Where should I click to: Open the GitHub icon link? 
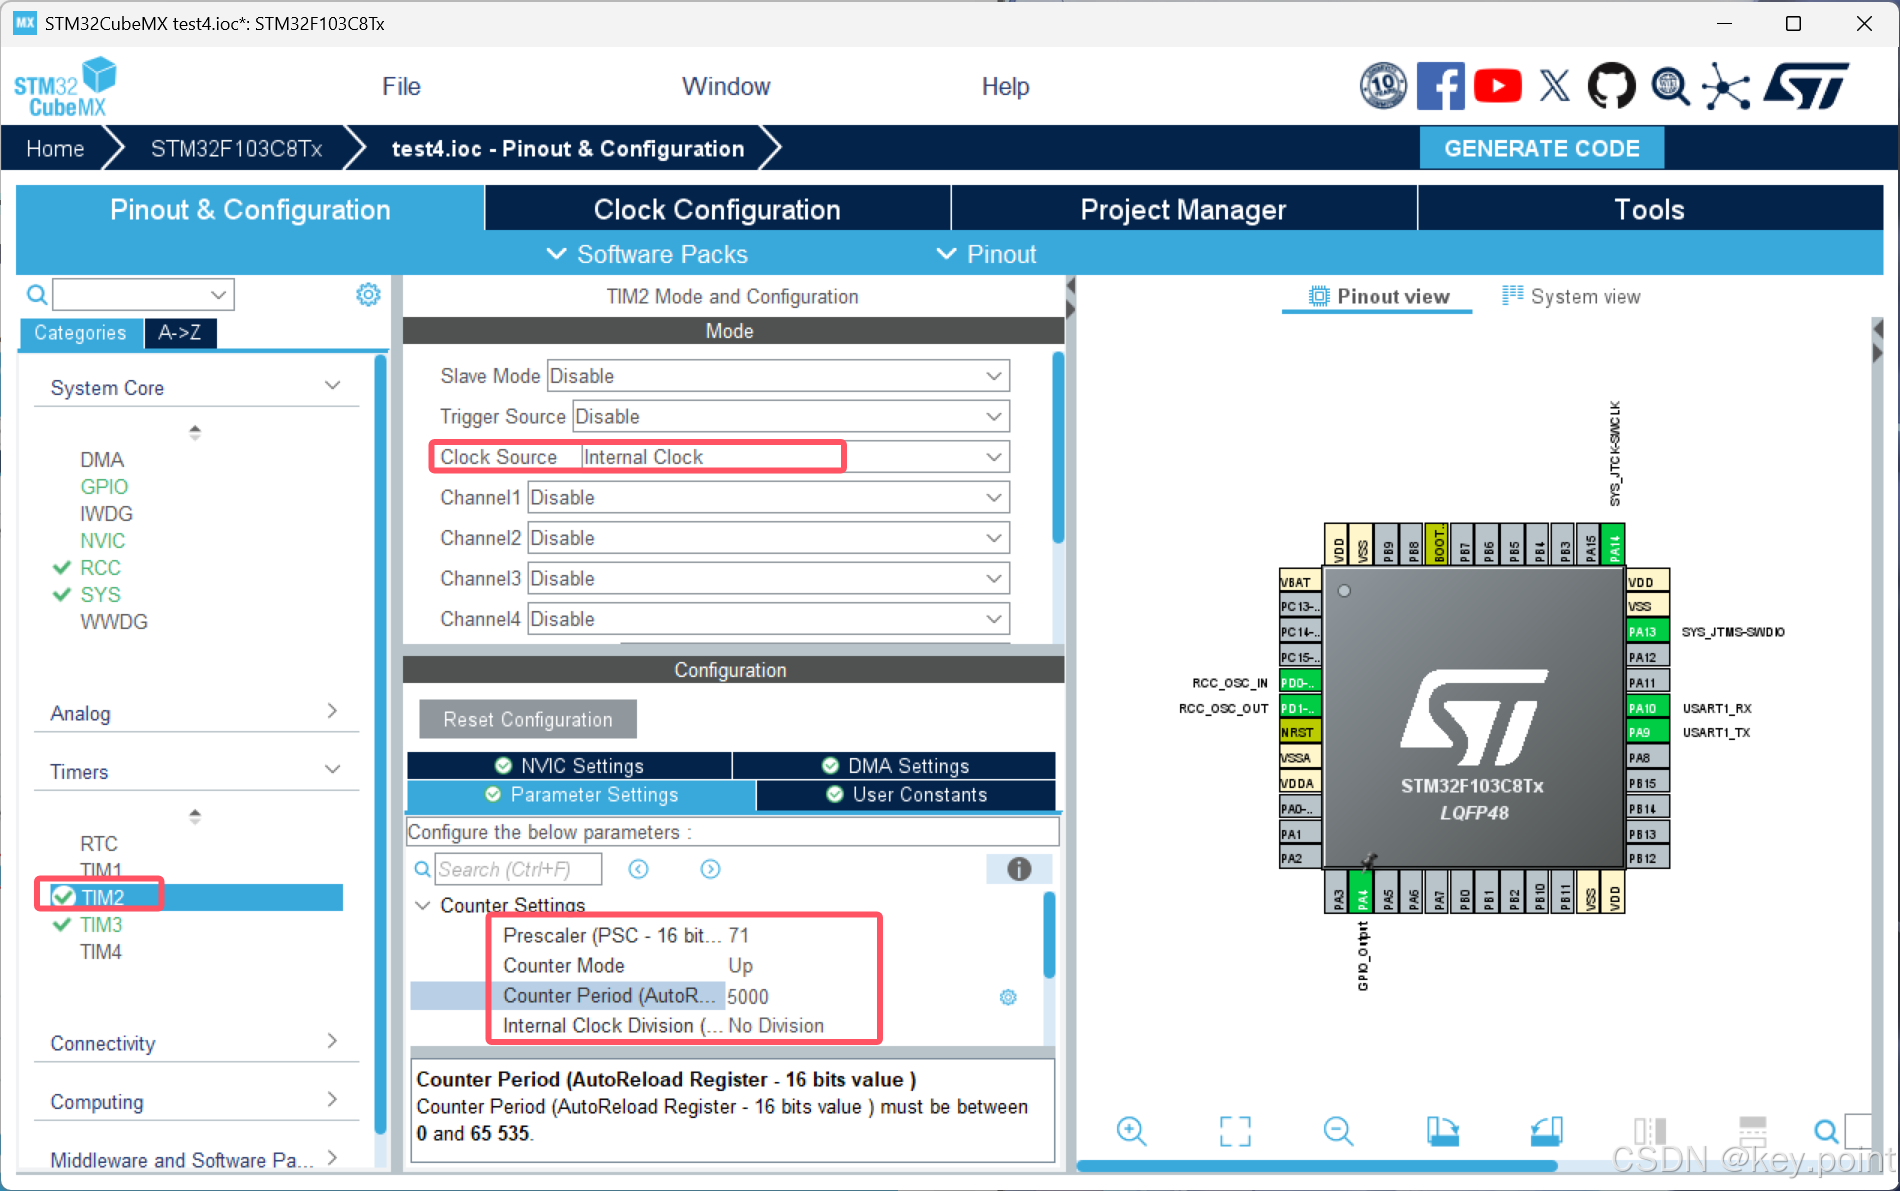pos(1611,86)
